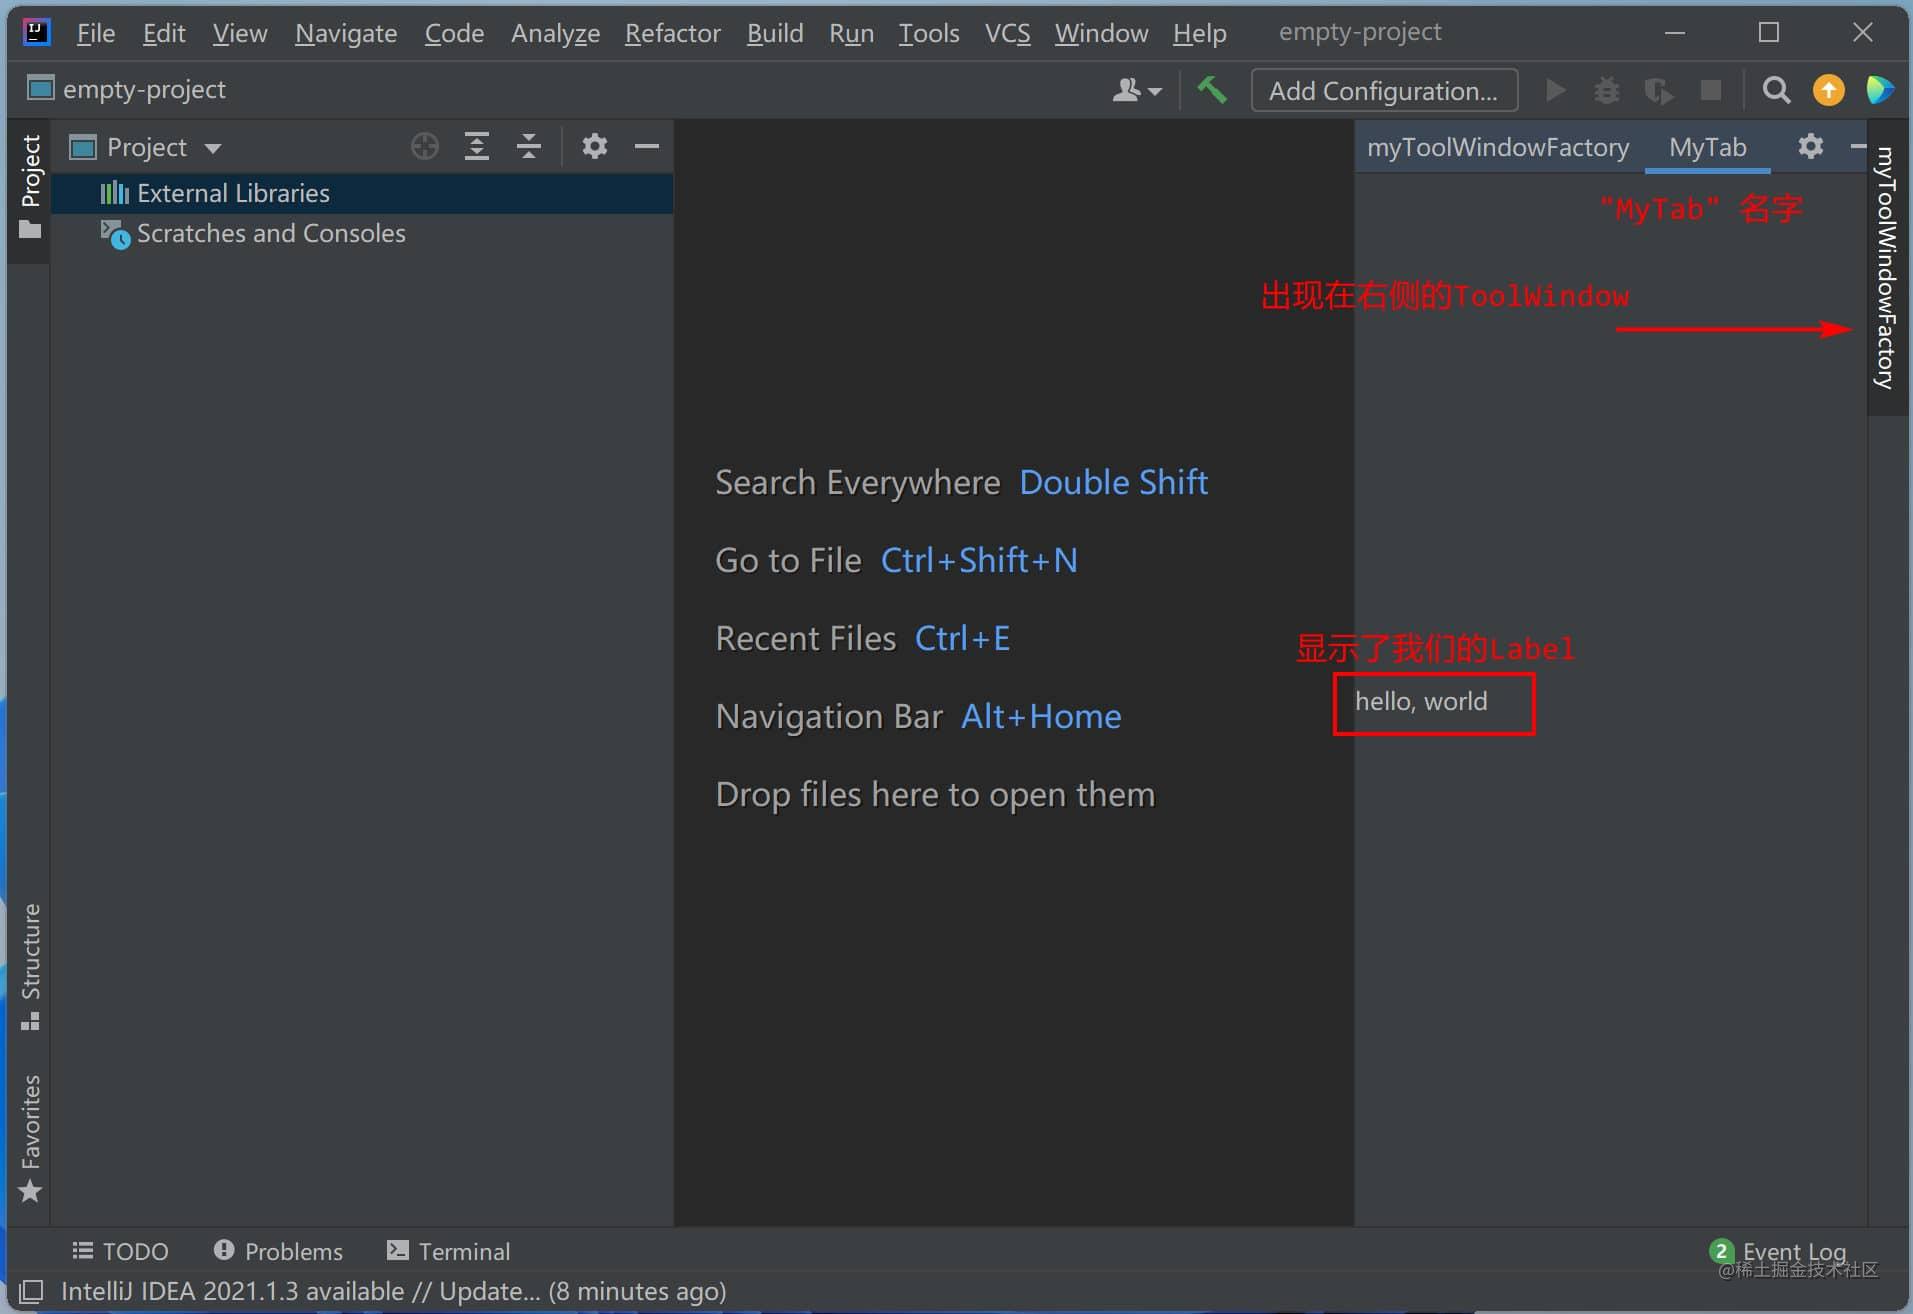Open the Terminal tool window
The width and height of the screenshot is (1913, 1314).
pos(448,1251)
